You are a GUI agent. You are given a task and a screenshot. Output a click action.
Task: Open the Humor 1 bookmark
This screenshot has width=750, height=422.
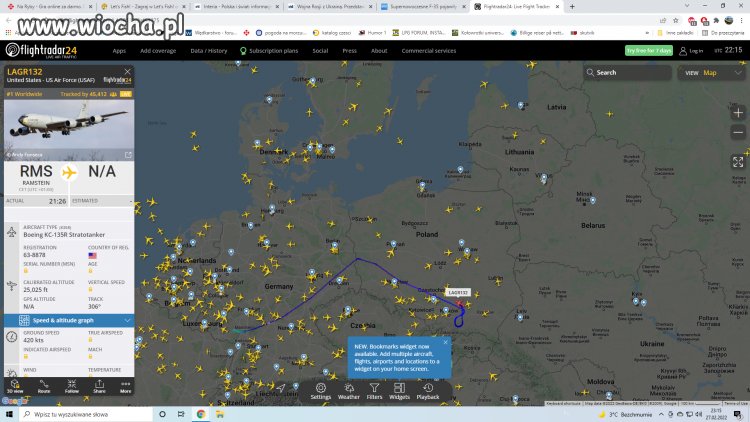click(x=373, y=33)
